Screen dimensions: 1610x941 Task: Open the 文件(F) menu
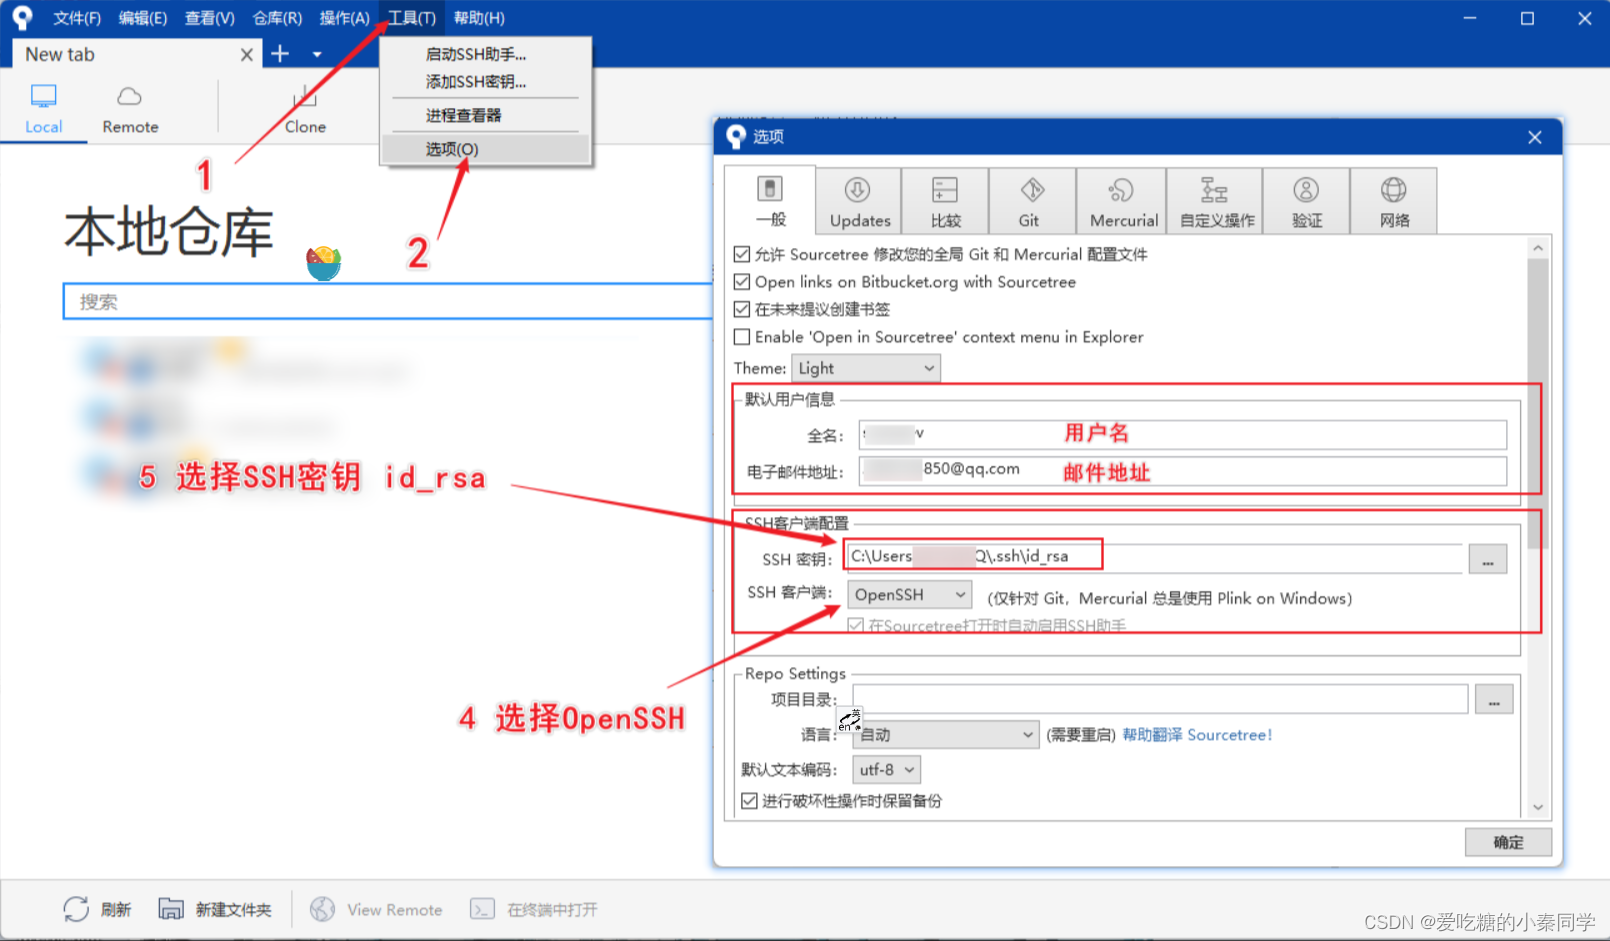click(x=77, y=18)
